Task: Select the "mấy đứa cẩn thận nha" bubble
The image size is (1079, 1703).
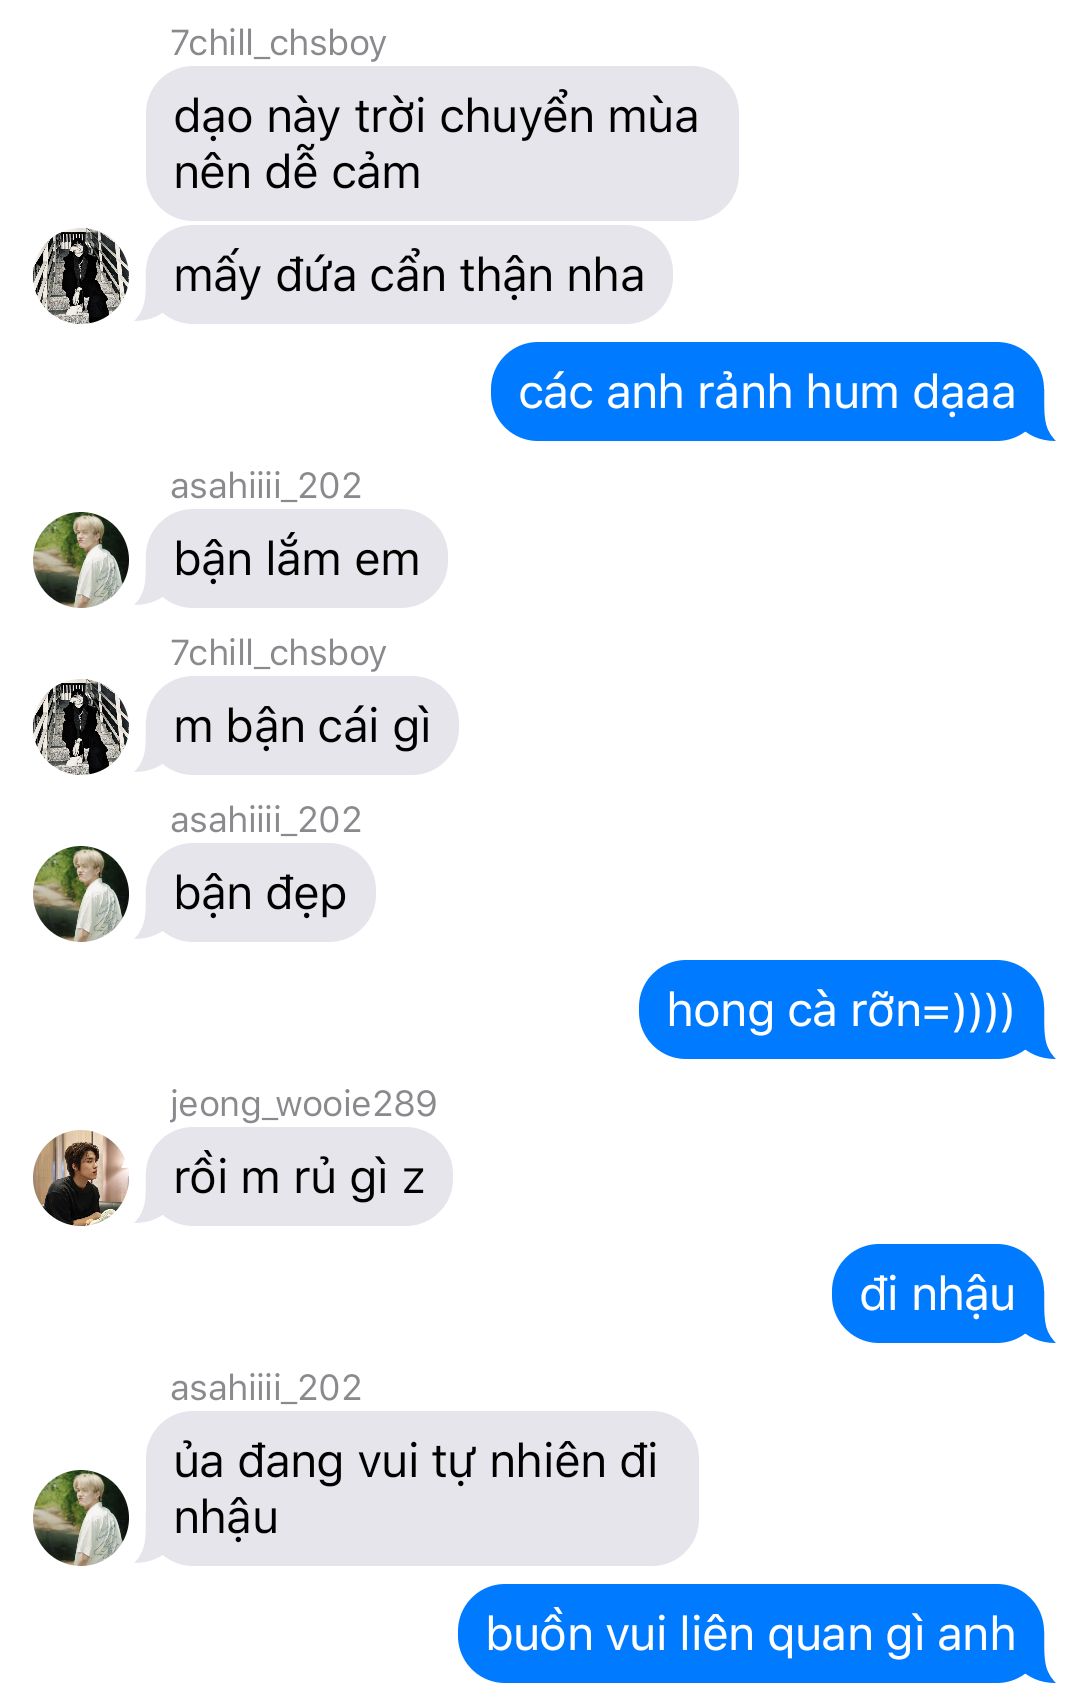Action: (409, 275)
